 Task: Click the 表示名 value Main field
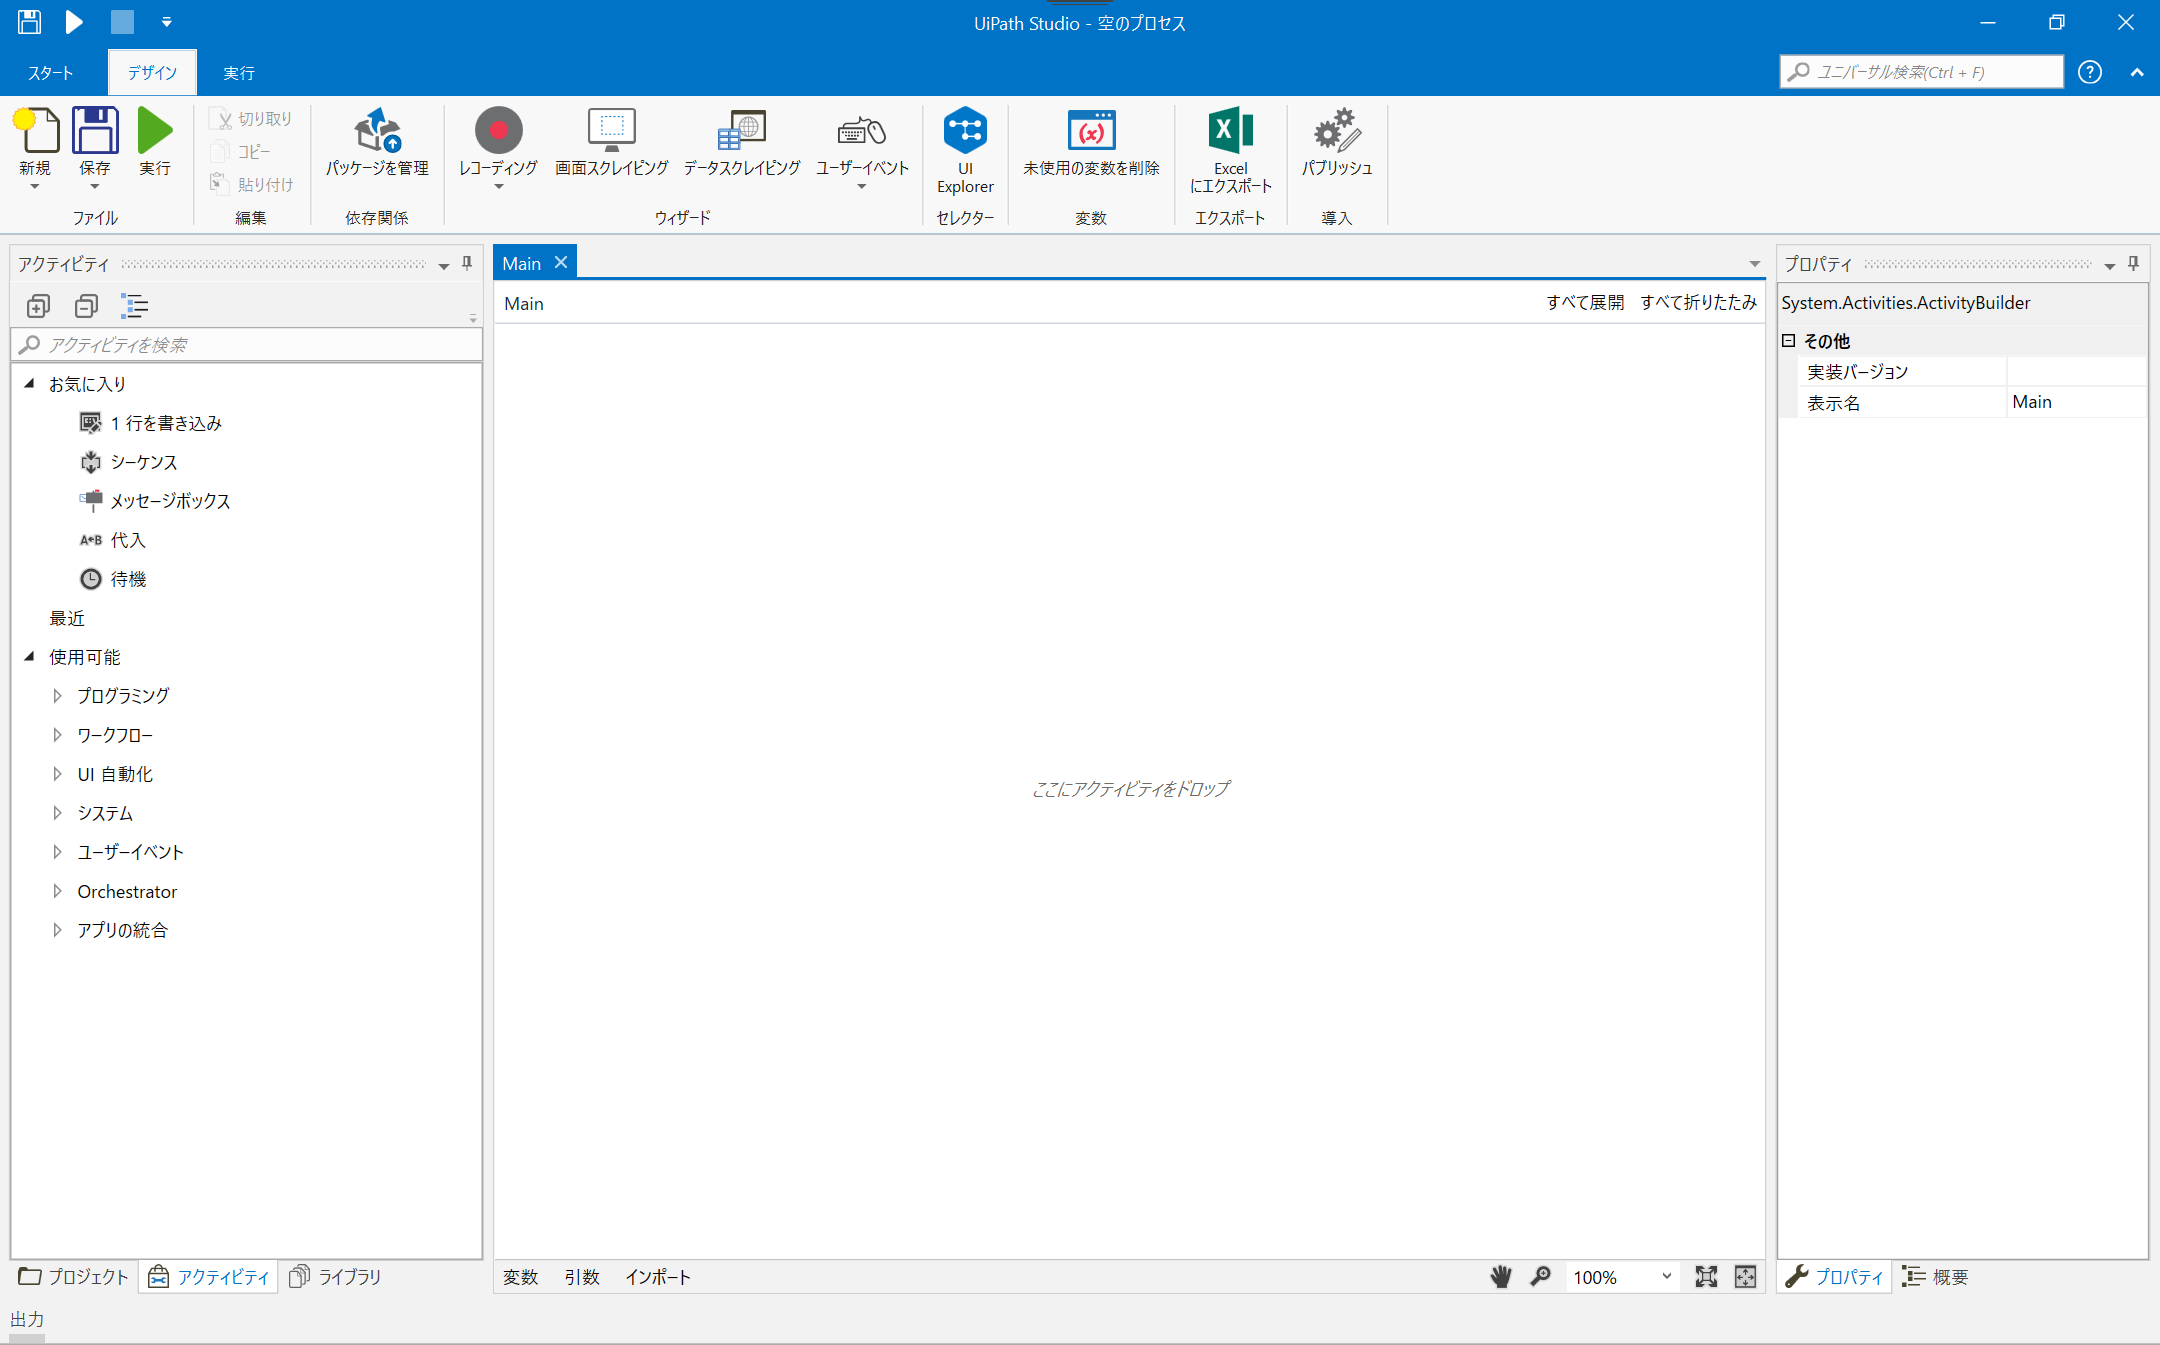tap(2076, 402)
